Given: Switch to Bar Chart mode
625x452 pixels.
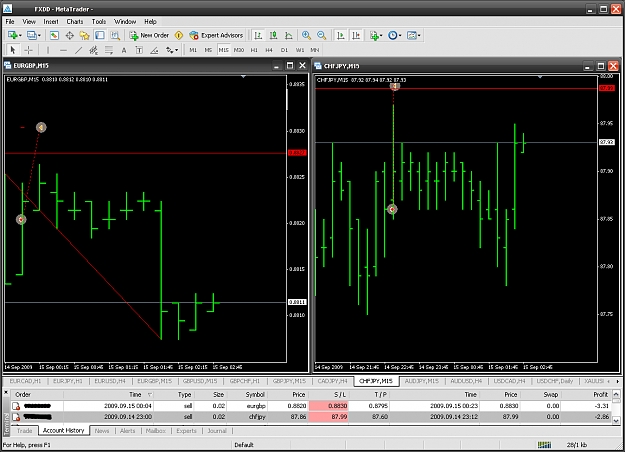Looking at the screenshot, I should (258, 35).
